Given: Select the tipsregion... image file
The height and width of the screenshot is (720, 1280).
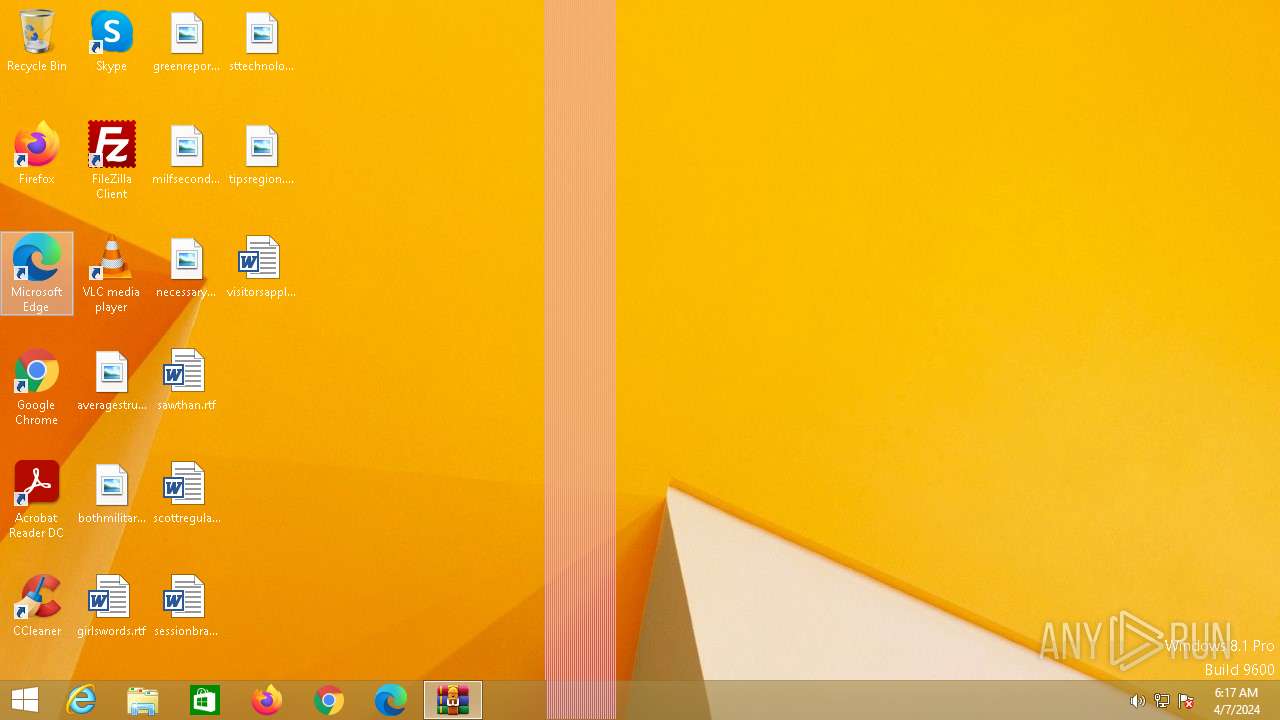Looking at the screenshot, I should point(261,154).
